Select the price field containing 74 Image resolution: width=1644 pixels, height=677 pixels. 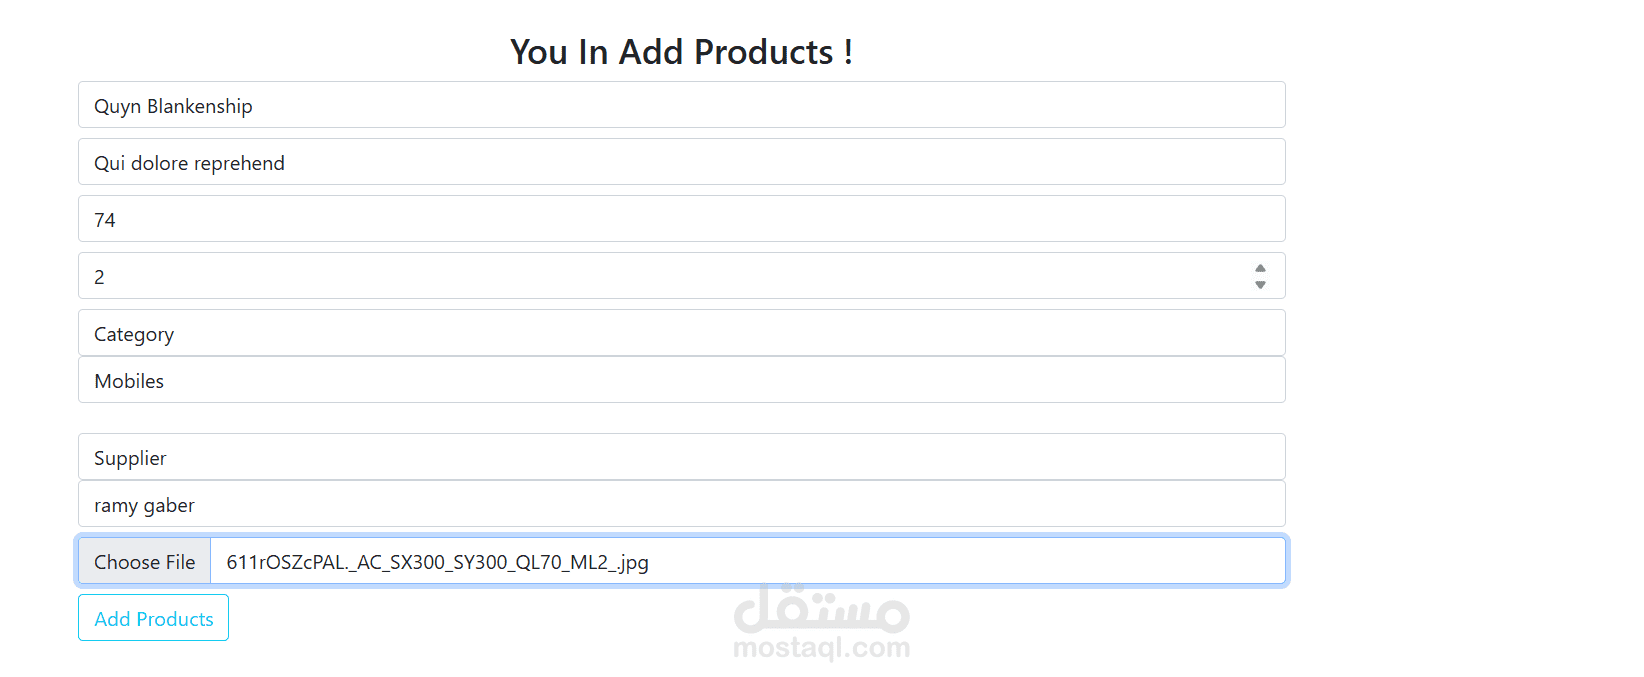coord(681,219)
